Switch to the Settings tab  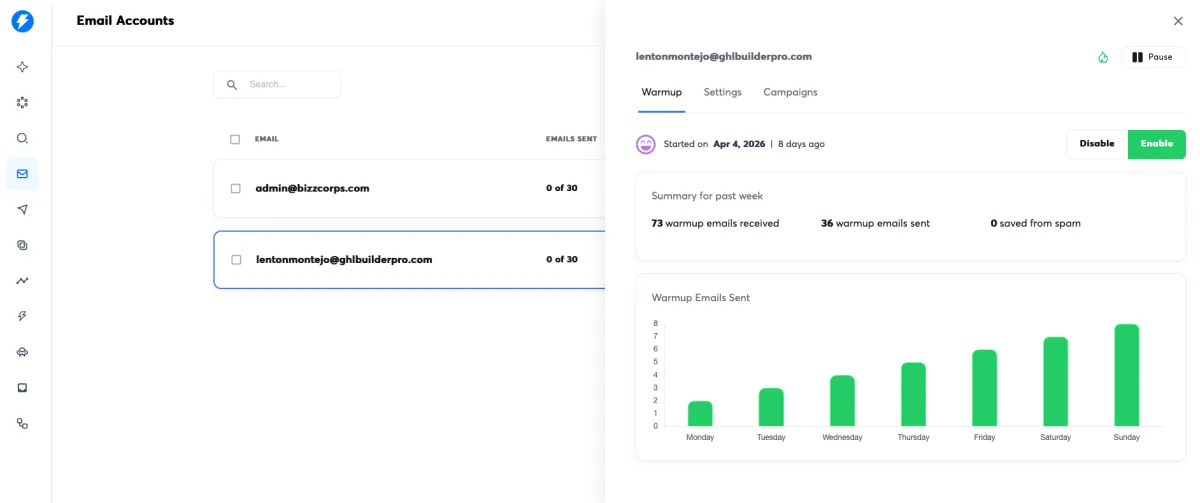pos(722,92)
